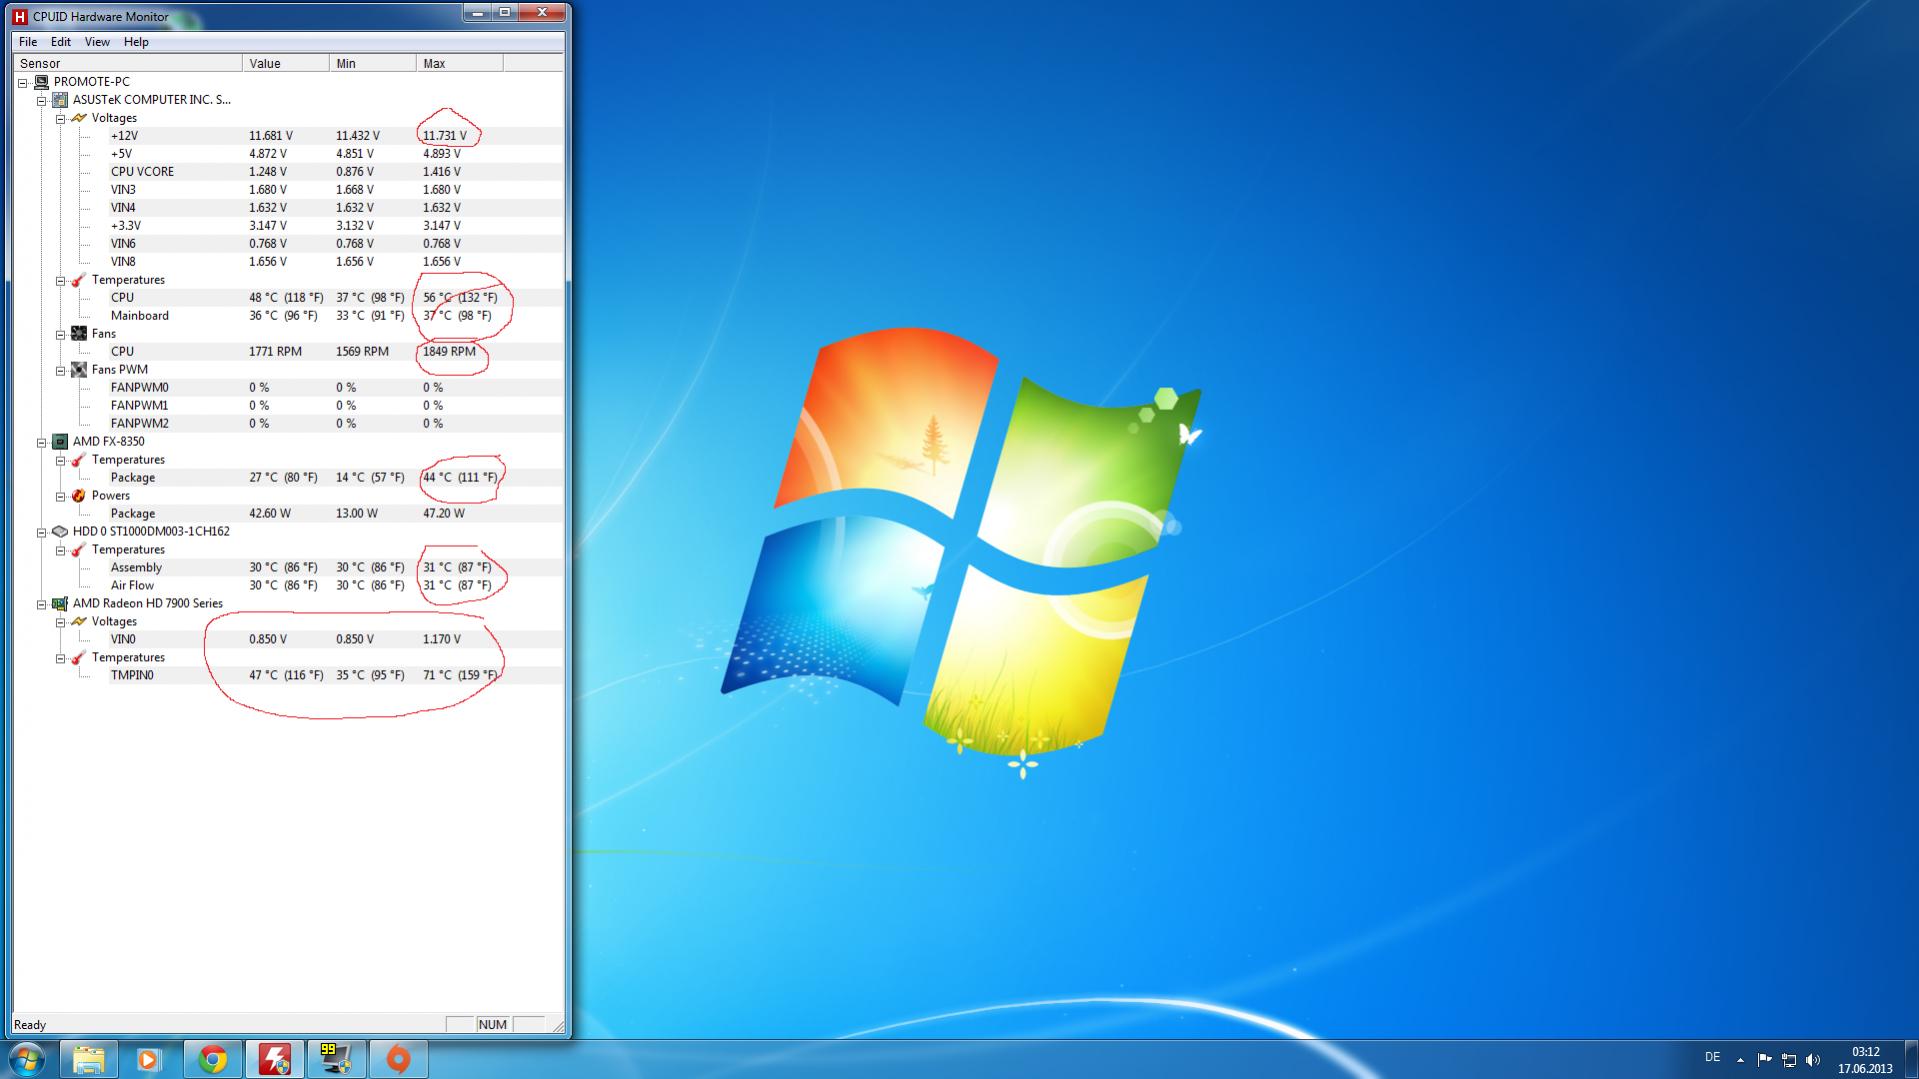The height and width of the screenshot is (1079, 1919).
Task: Click the ASUSTeK motherboard icon
Action: [60, 100]
